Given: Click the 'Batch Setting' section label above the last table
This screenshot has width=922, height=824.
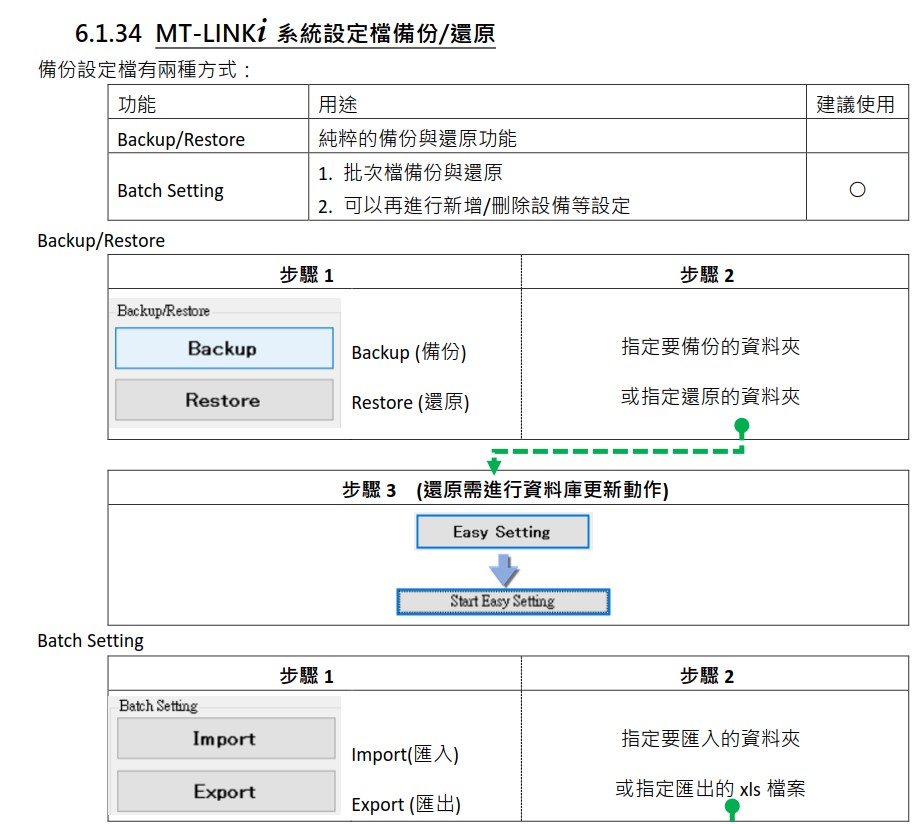Looking at the screenshot, I should coord(91,640).
